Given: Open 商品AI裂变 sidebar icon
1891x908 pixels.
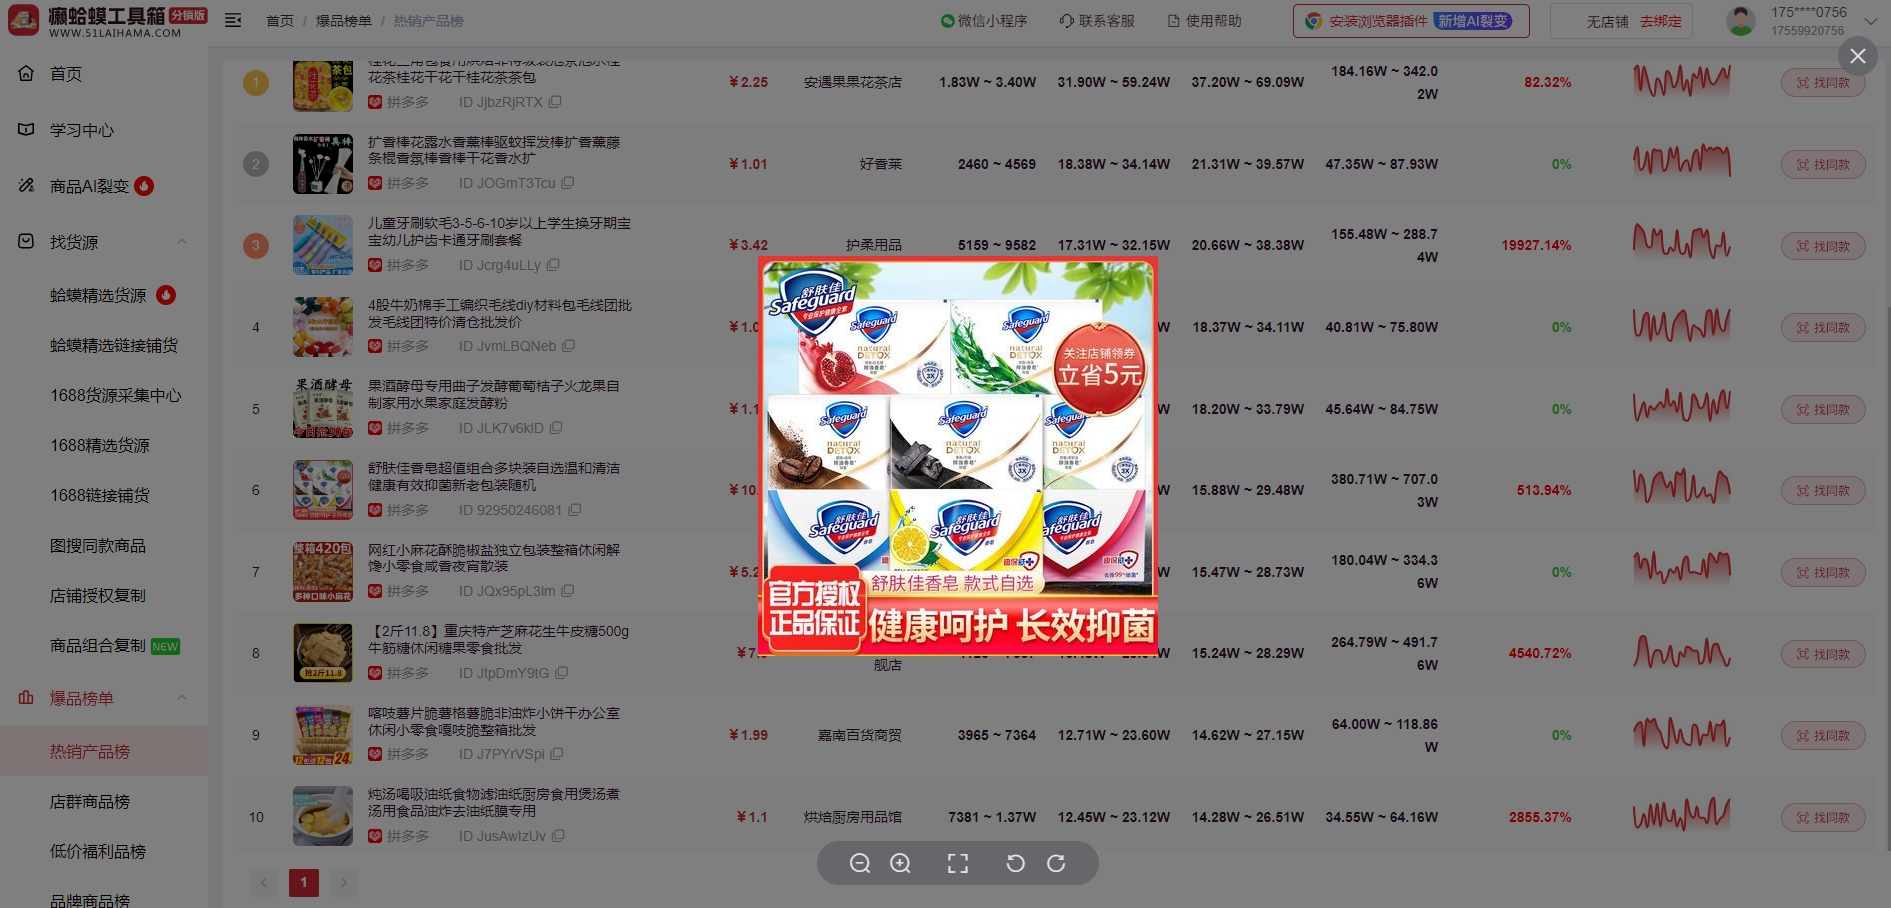Looking at the screenshot, I should tap(26, 186).
